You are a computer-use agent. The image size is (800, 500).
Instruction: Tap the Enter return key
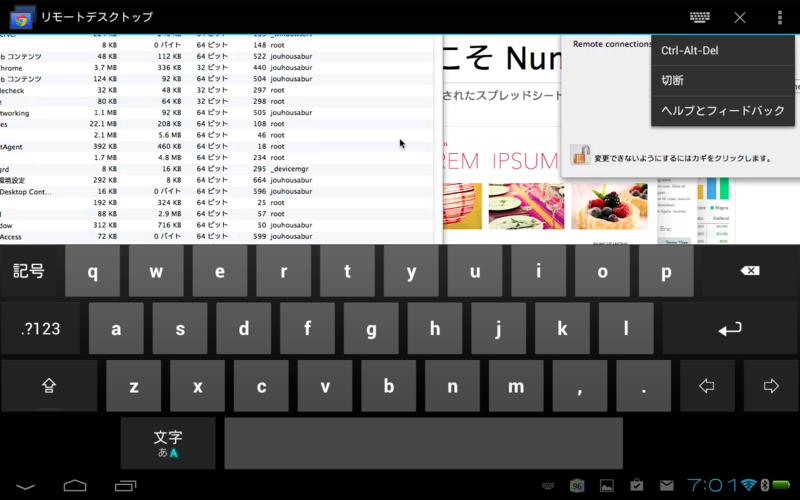(730, 329)
